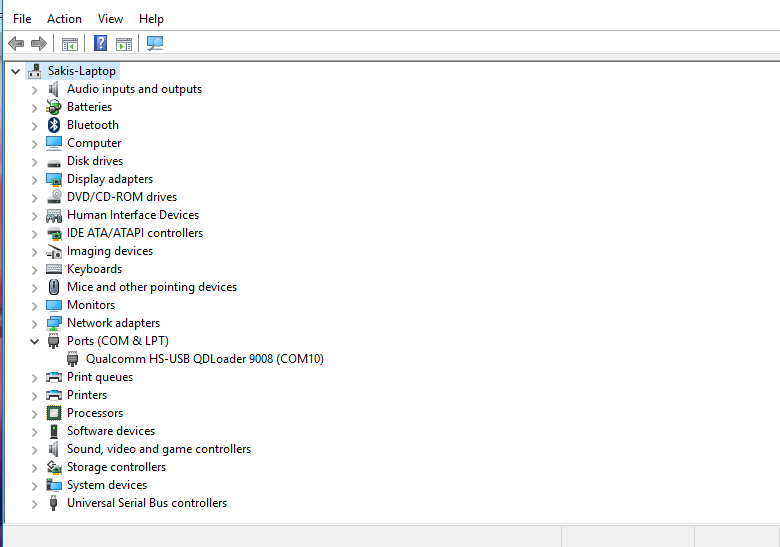Click the Monitors category icon

54,305
